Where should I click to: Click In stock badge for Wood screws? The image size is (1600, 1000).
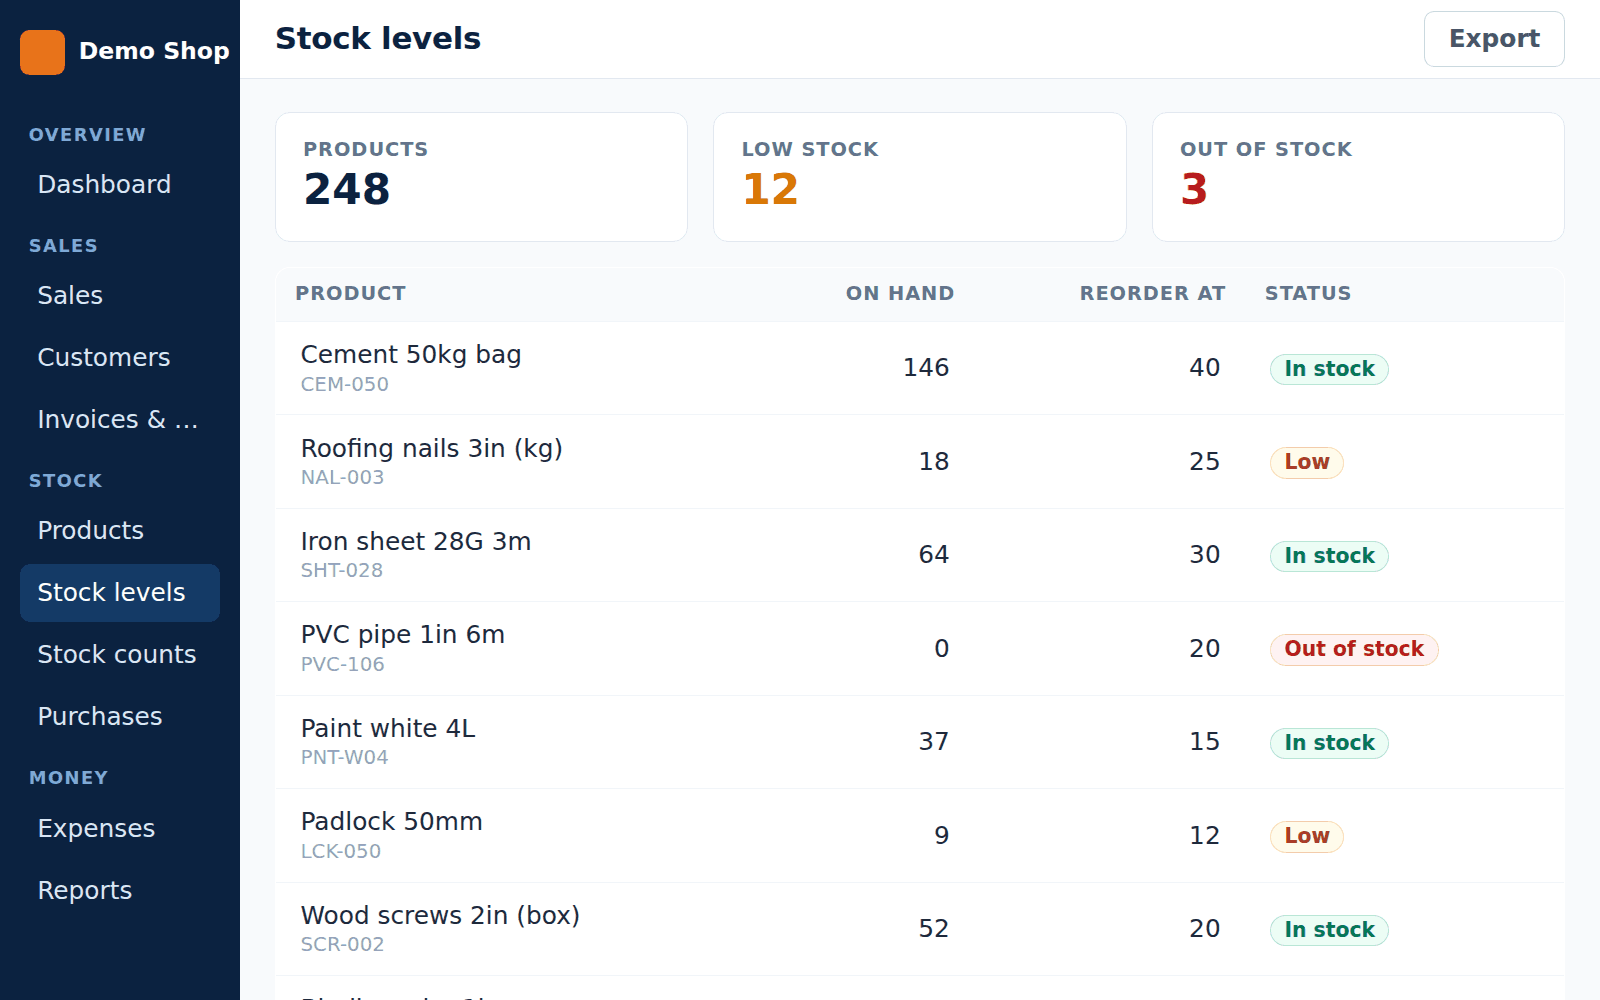[1329, 930]
